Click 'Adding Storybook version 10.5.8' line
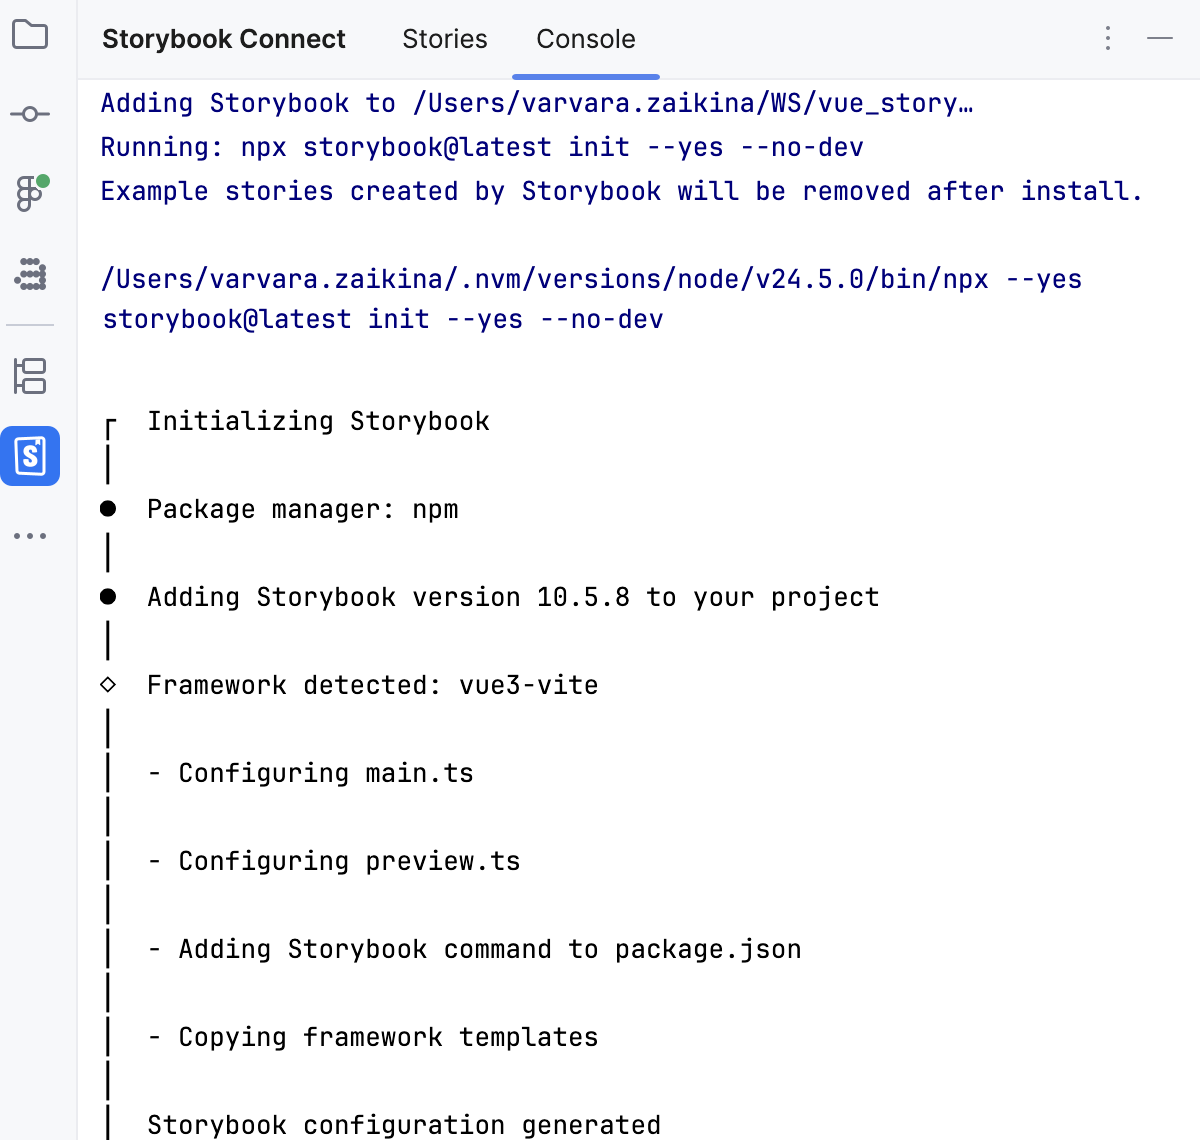1200x1140 pixels. click(513, 597)
